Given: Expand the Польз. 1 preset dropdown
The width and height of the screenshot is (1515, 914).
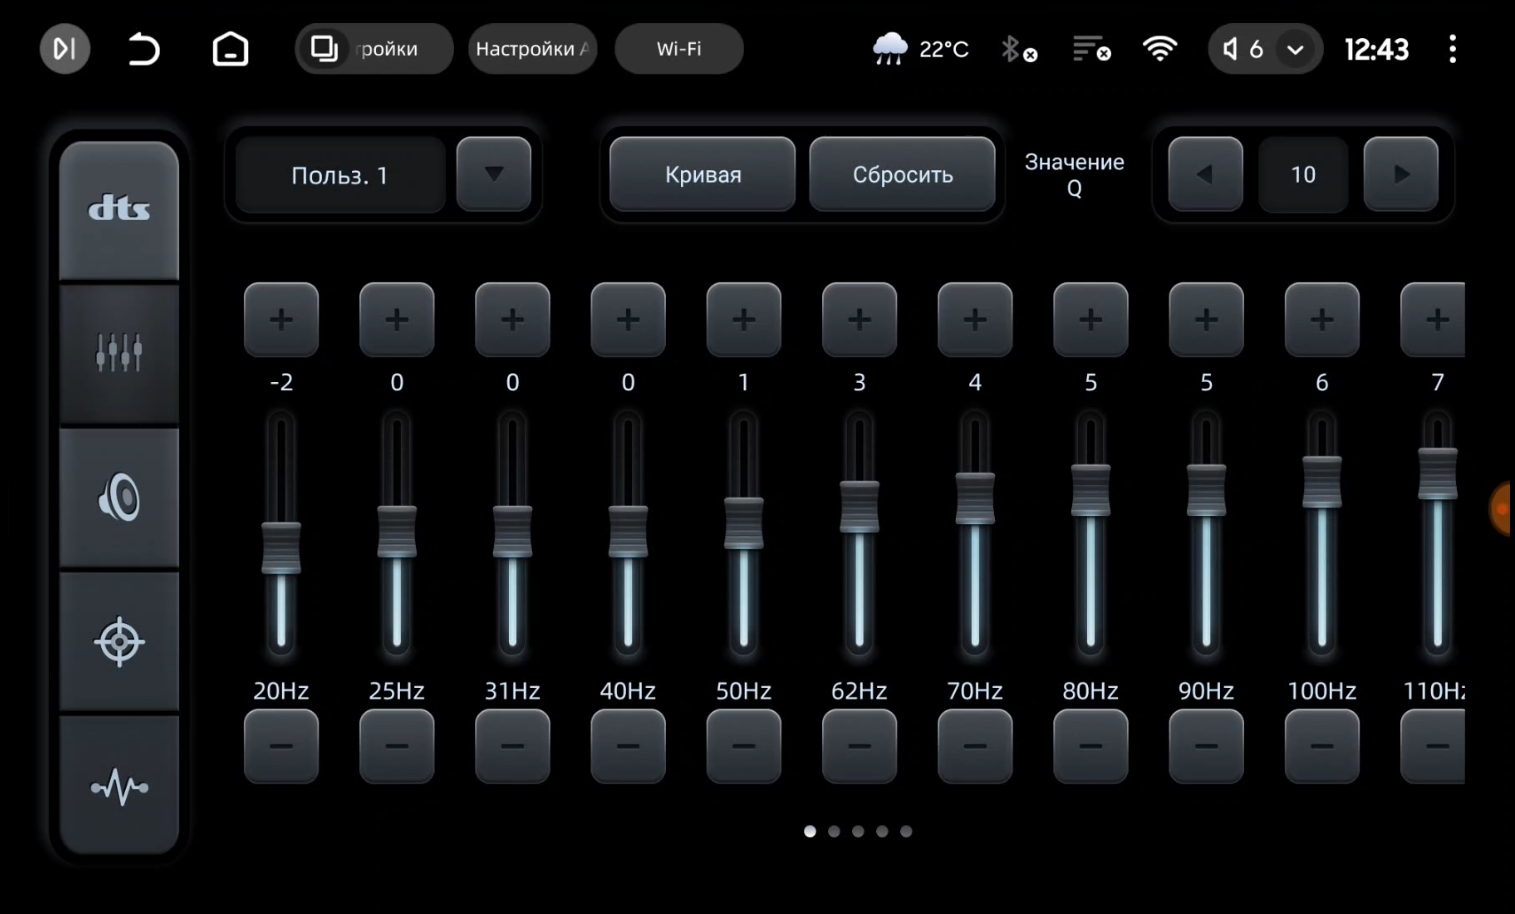Looking at the screenshot, I should click(x=493, y=174).
